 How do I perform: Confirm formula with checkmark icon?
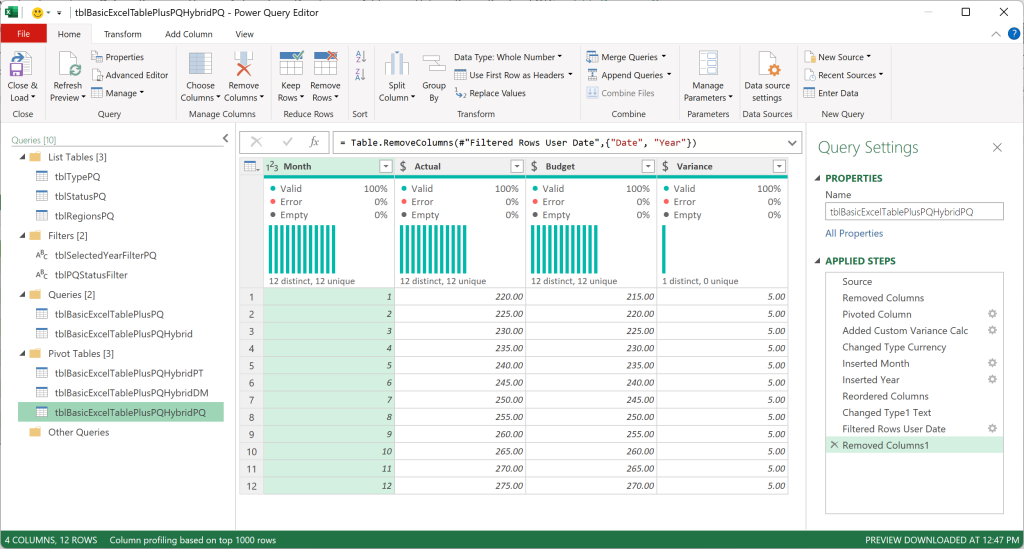(x=287, y=142)
